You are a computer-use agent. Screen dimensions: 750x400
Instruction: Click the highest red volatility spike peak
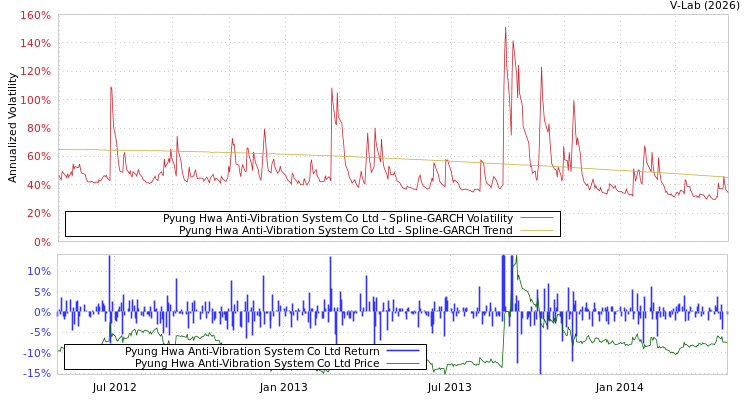tap(506, 27)
